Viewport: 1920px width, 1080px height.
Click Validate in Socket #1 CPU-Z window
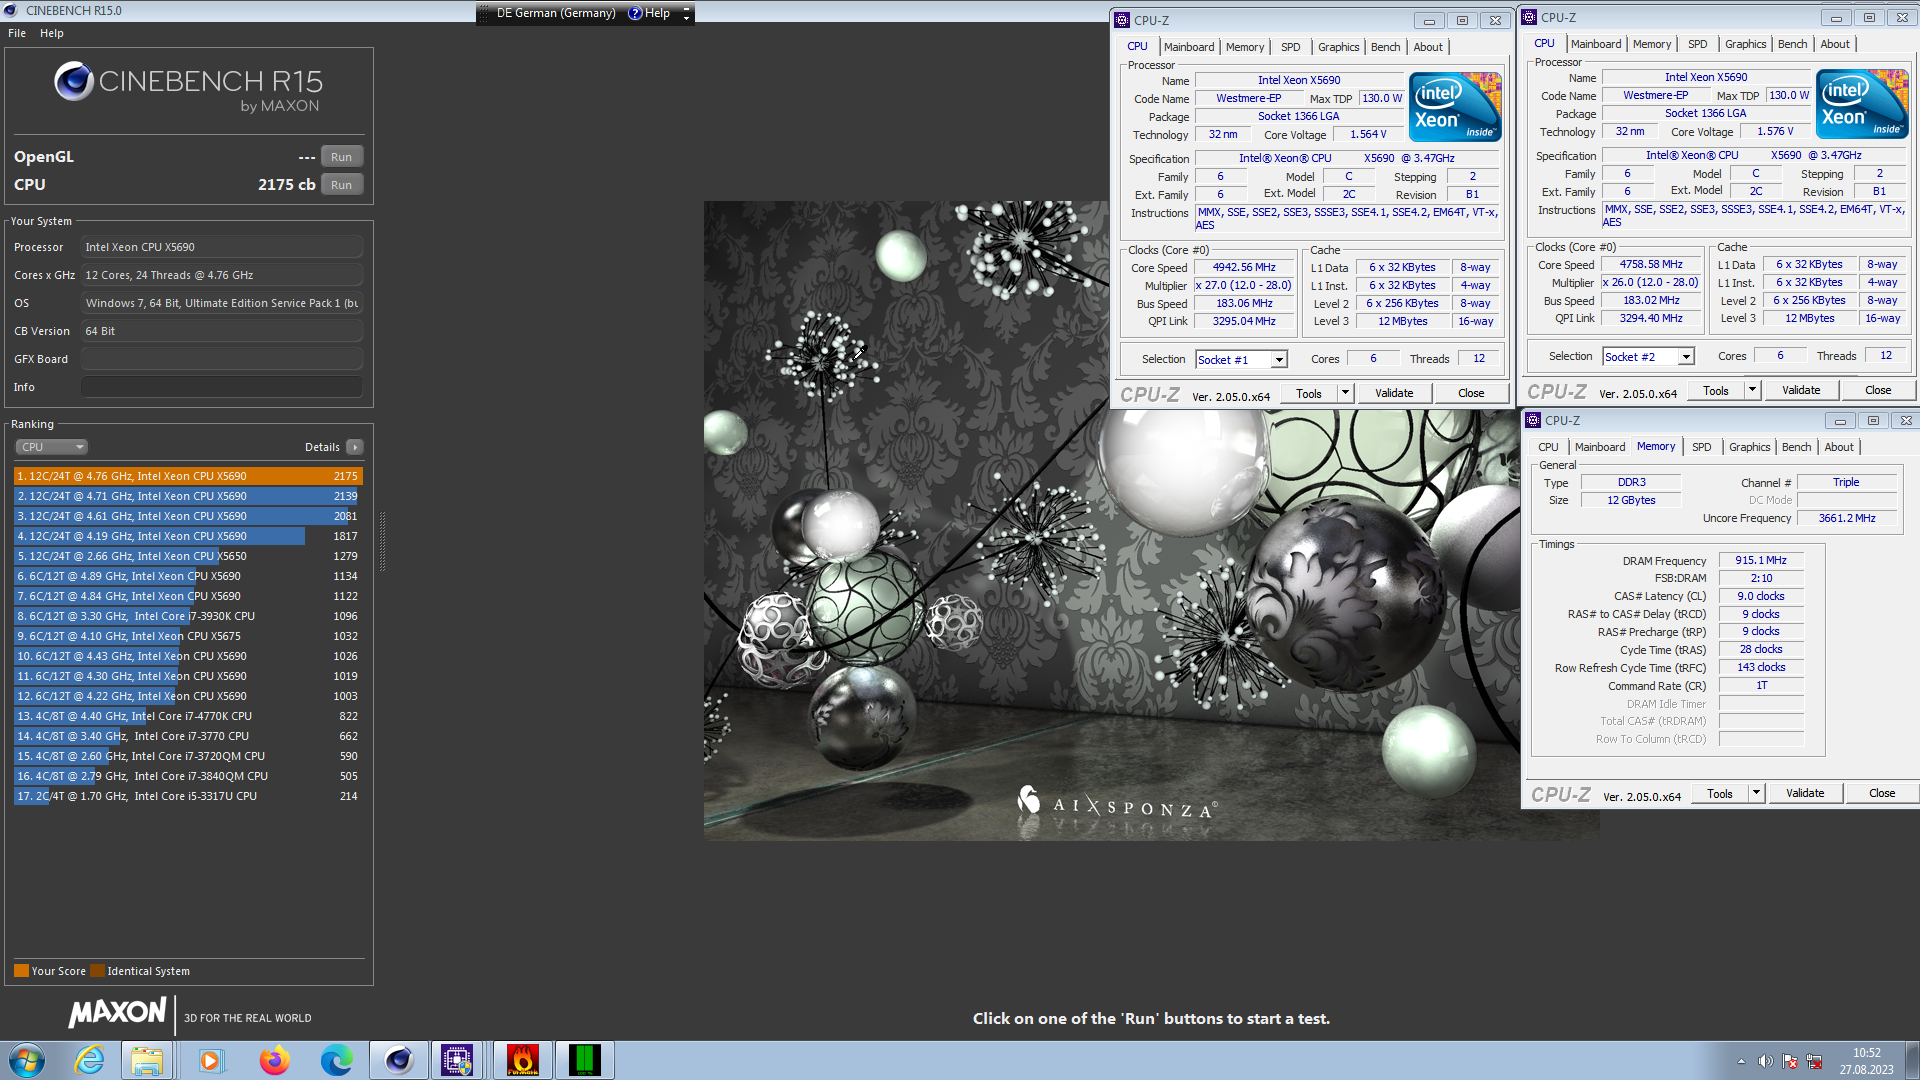(1394, 393)
